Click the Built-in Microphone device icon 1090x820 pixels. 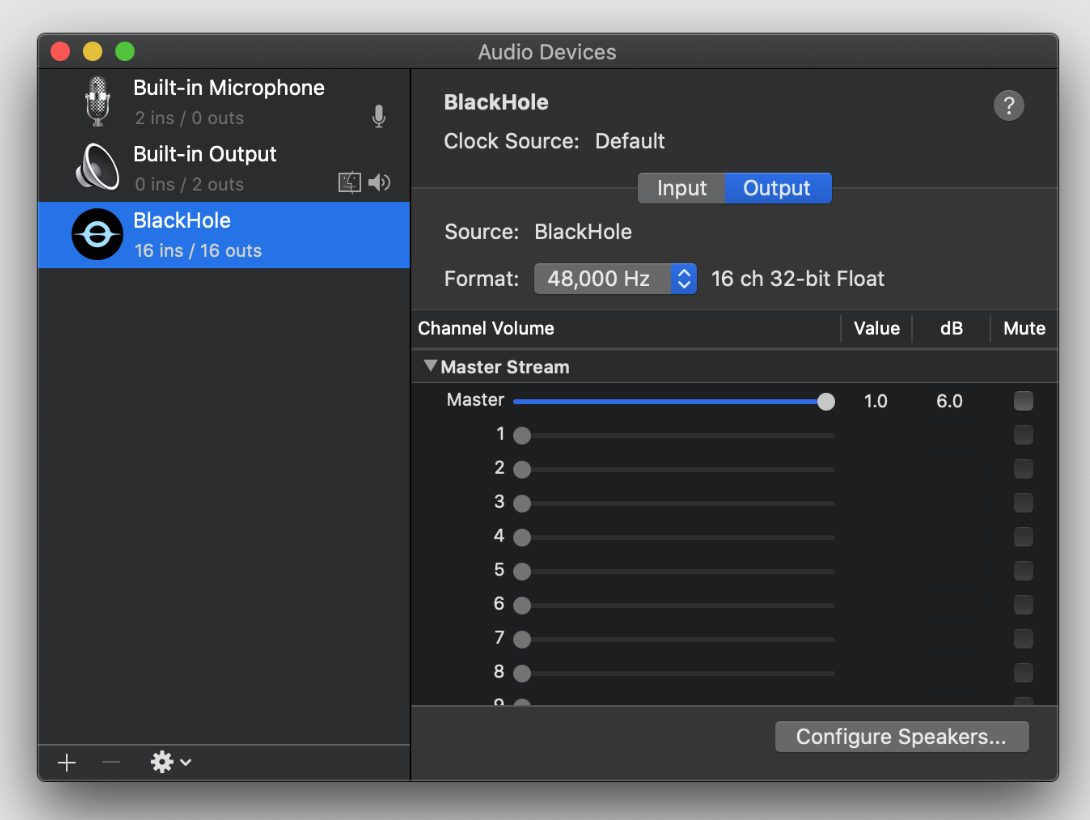97,101
